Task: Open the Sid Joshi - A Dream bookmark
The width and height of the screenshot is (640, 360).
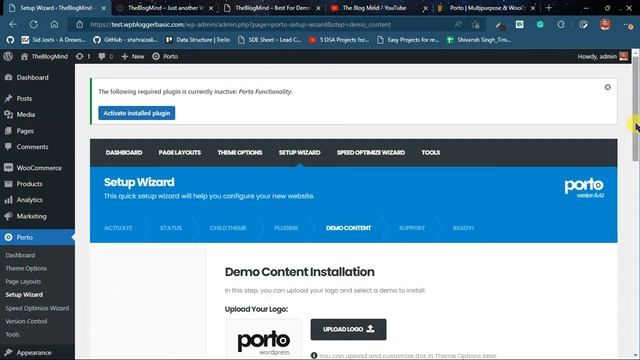Action: tap(53, 40)
